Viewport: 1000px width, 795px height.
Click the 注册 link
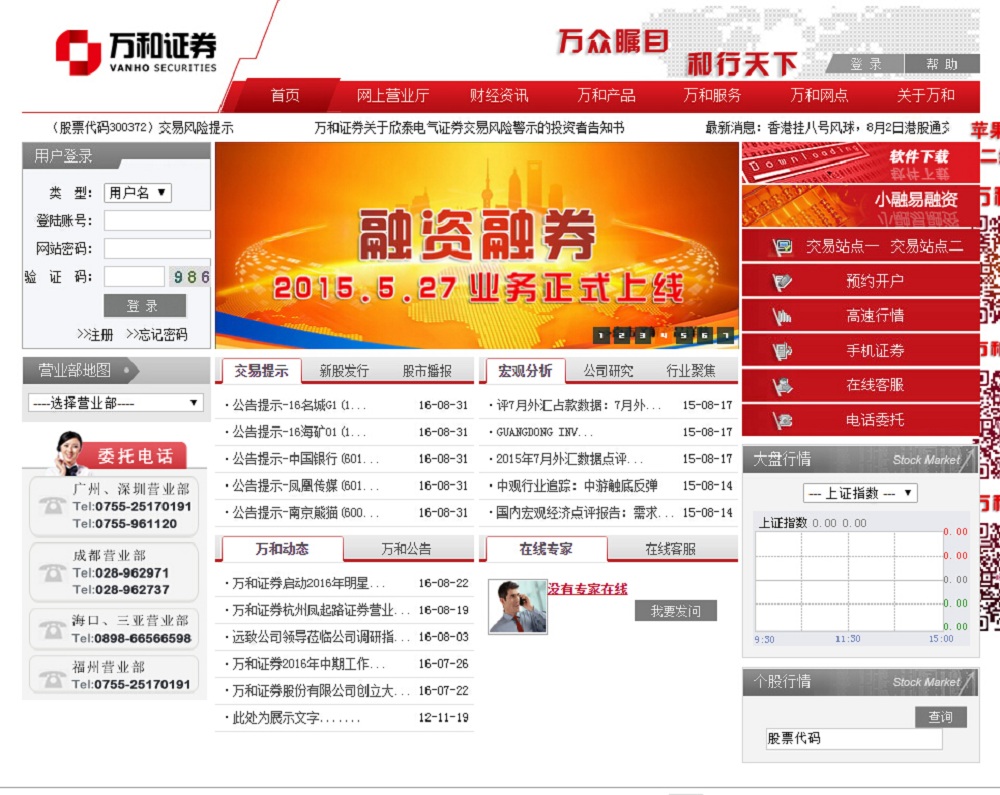94,335
